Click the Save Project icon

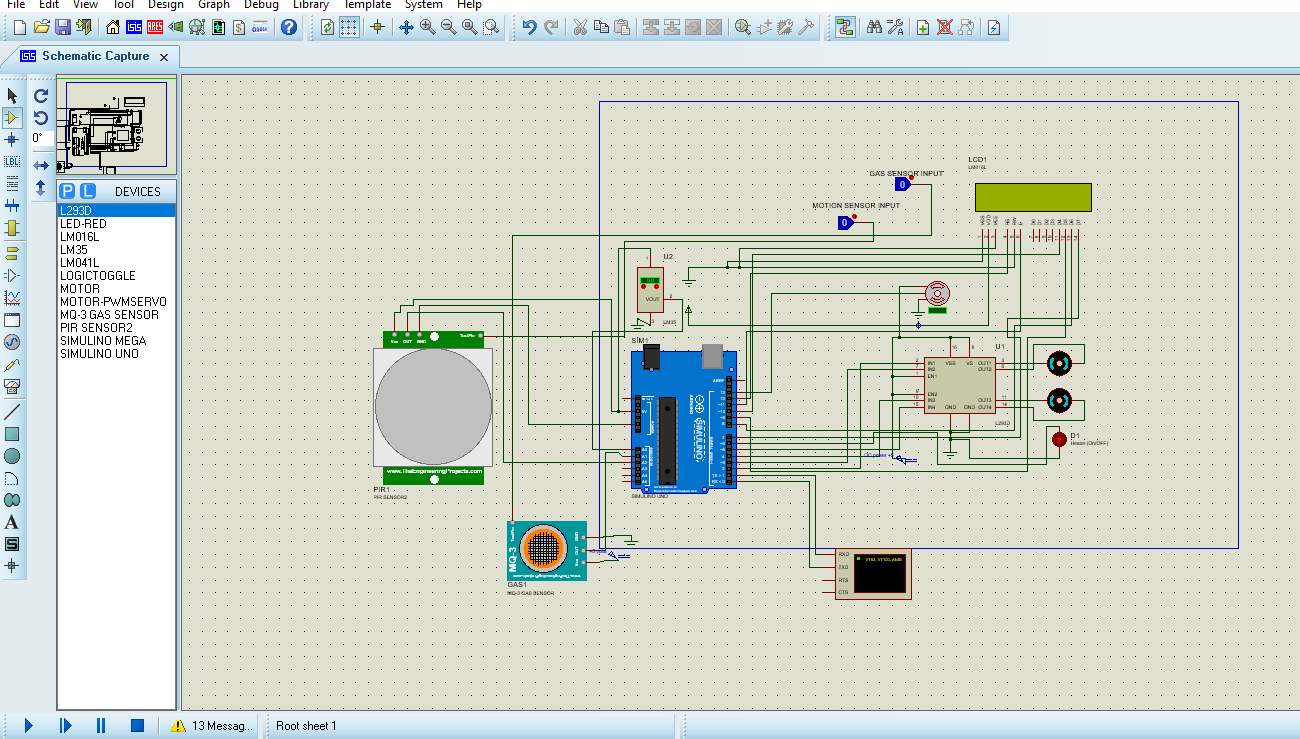(x=63, y=27)
